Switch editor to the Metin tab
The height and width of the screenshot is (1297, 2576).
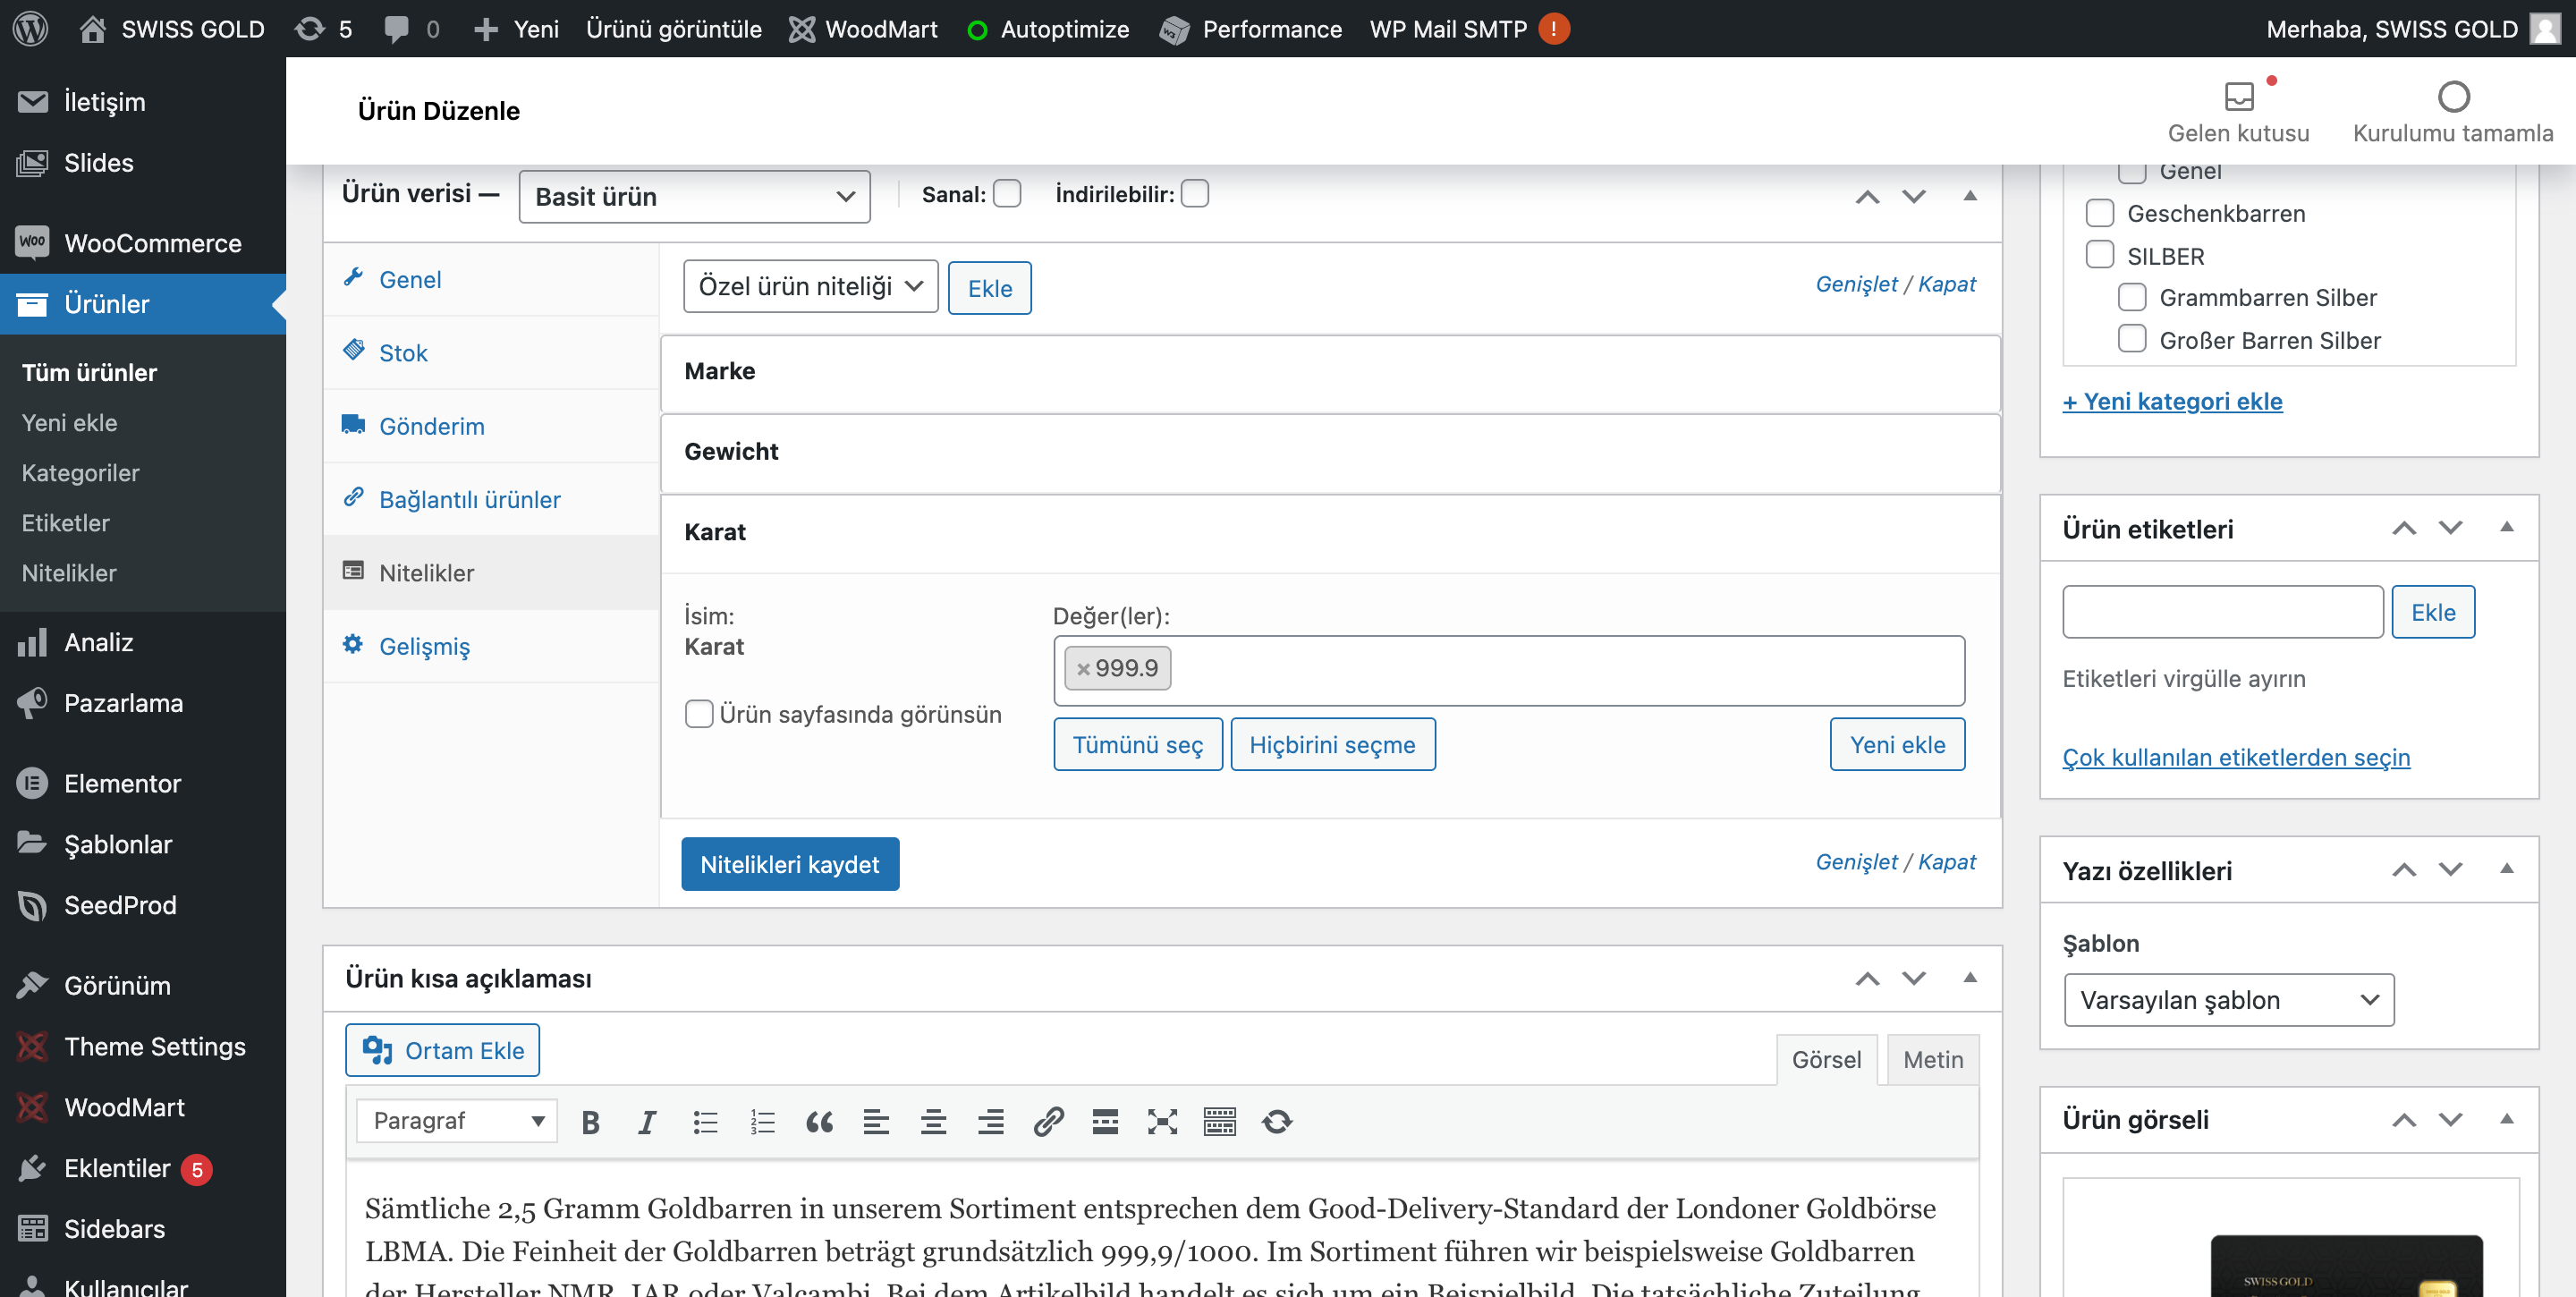pos(1932,1059)
